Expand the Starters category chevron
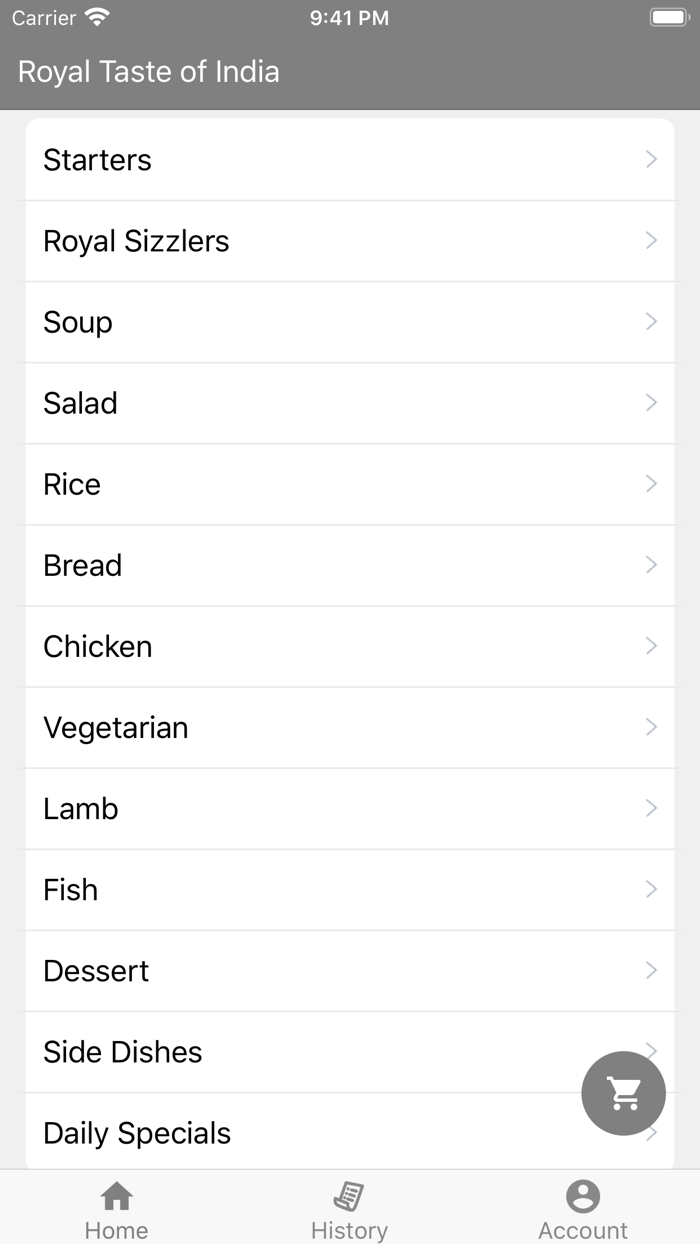700x1244 pixels. coord(651,159)
